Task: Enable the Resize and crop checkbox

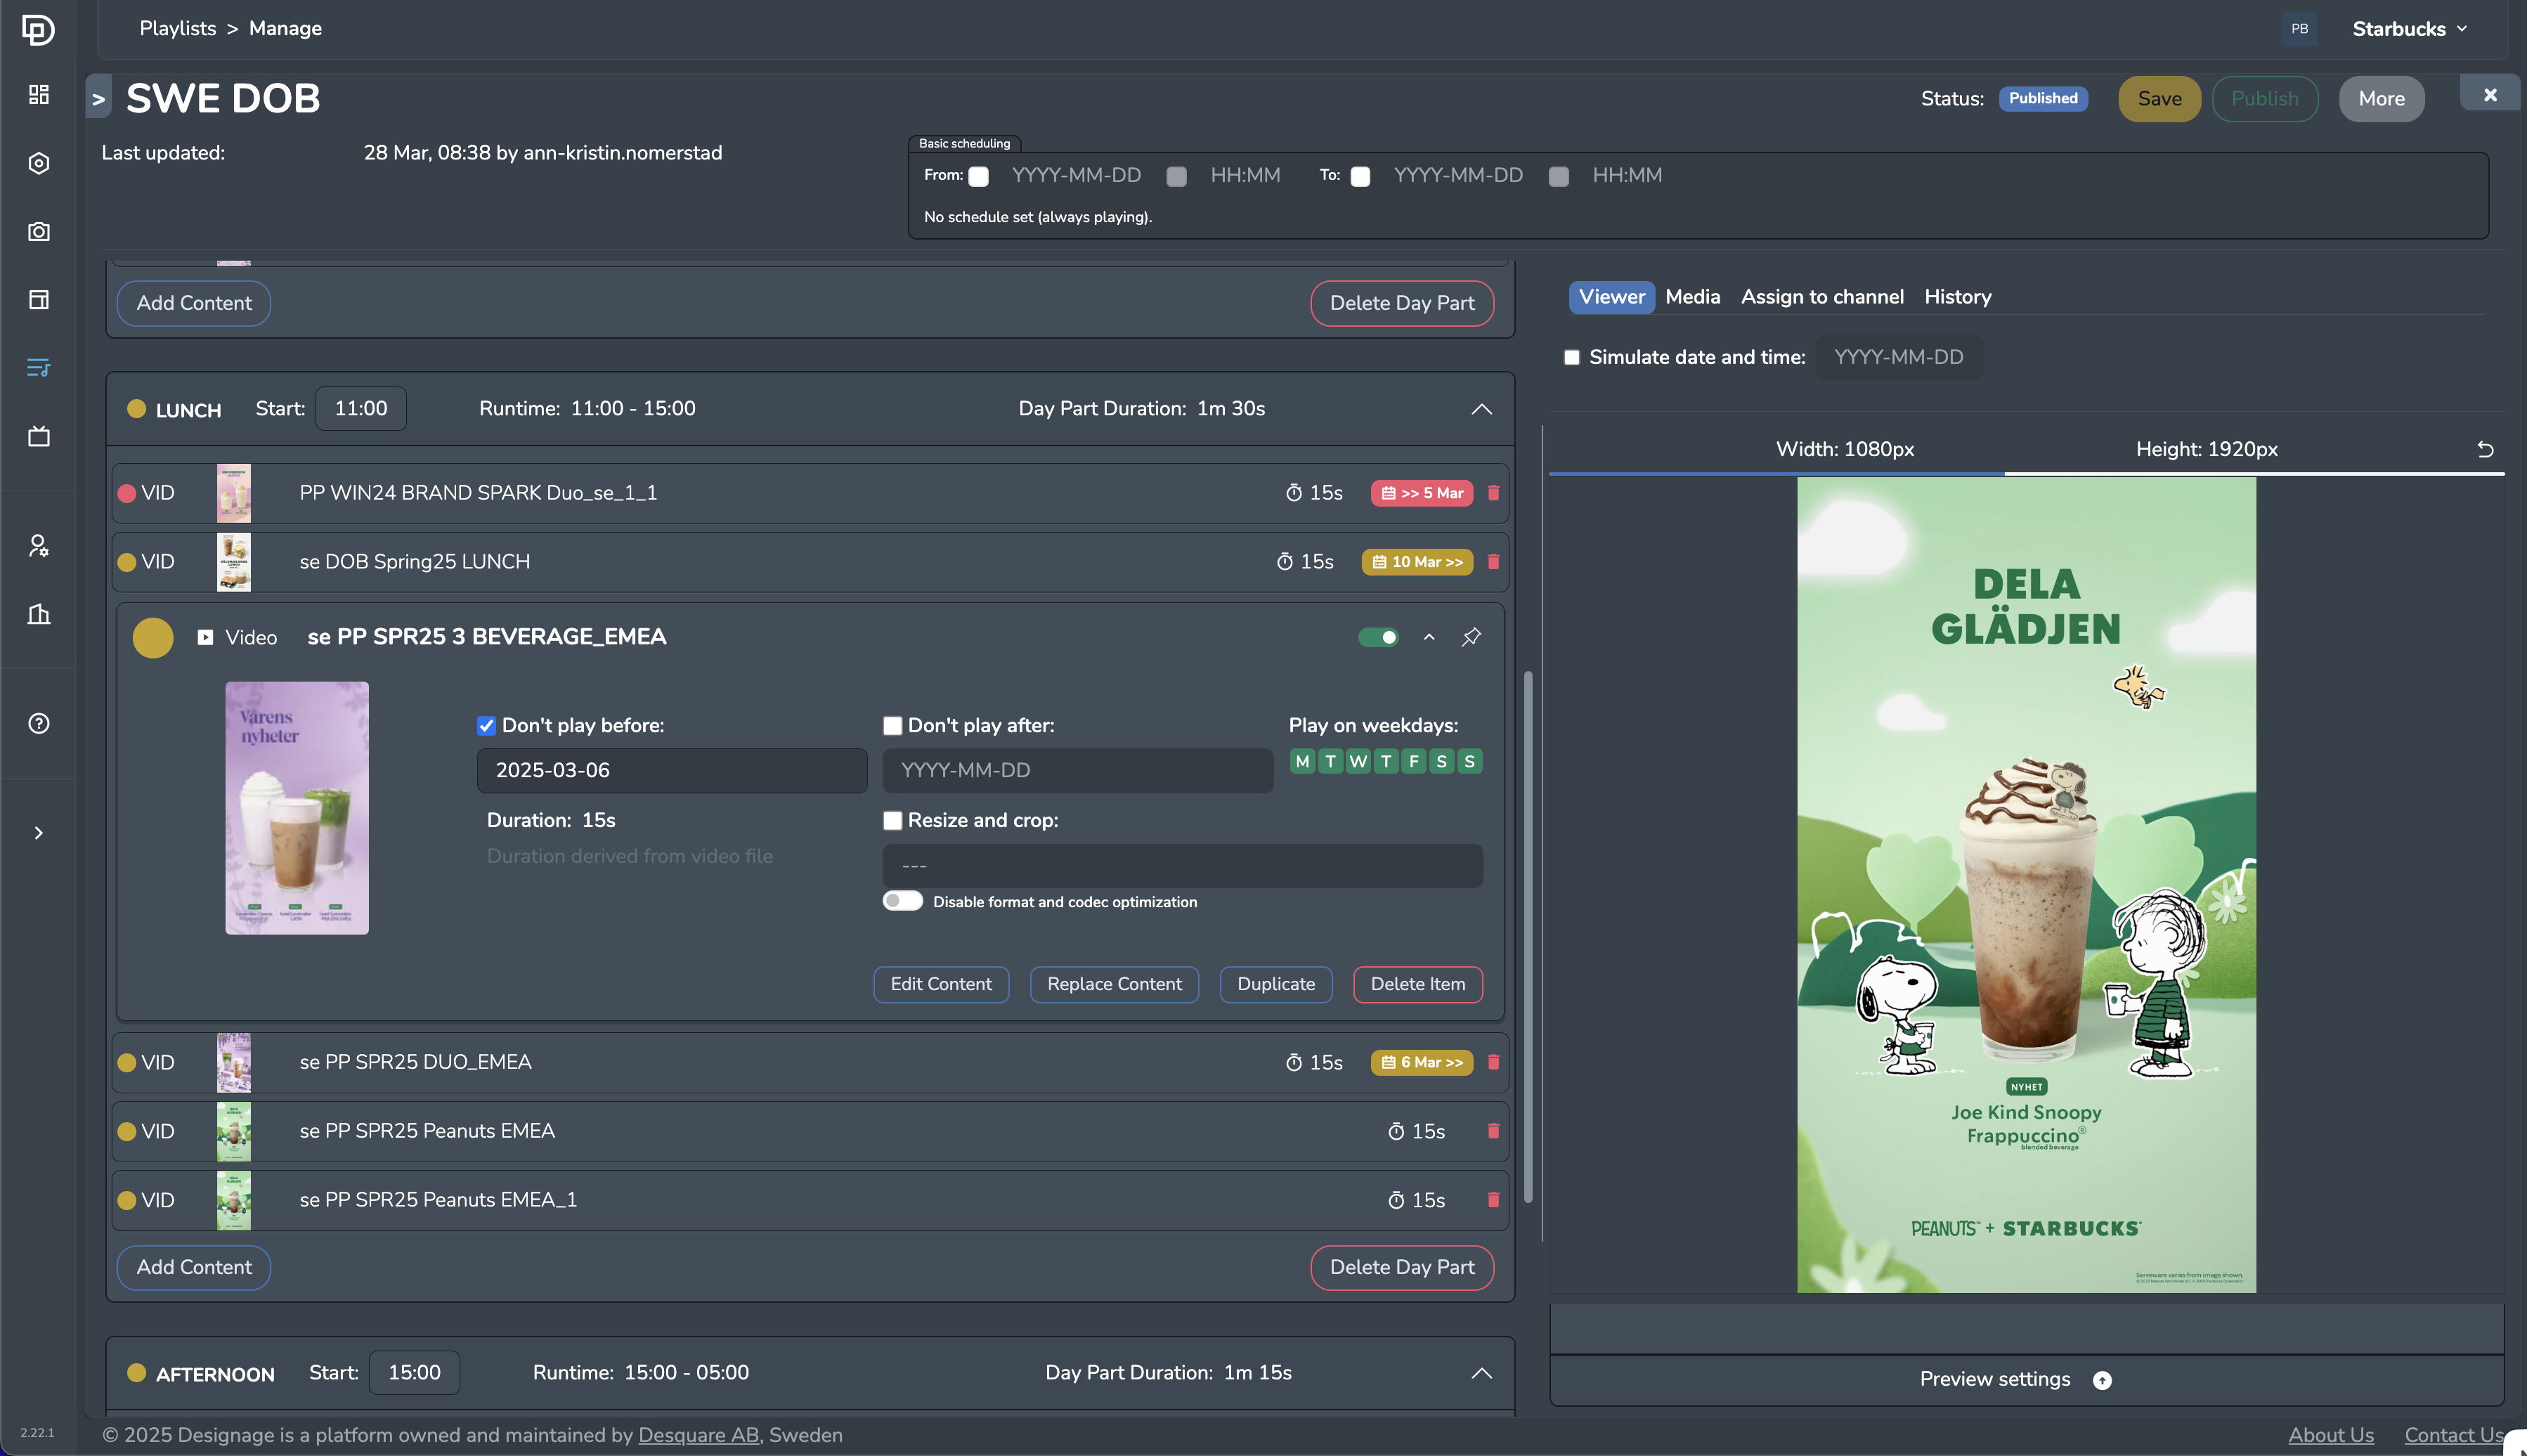Action: [892, 821]
